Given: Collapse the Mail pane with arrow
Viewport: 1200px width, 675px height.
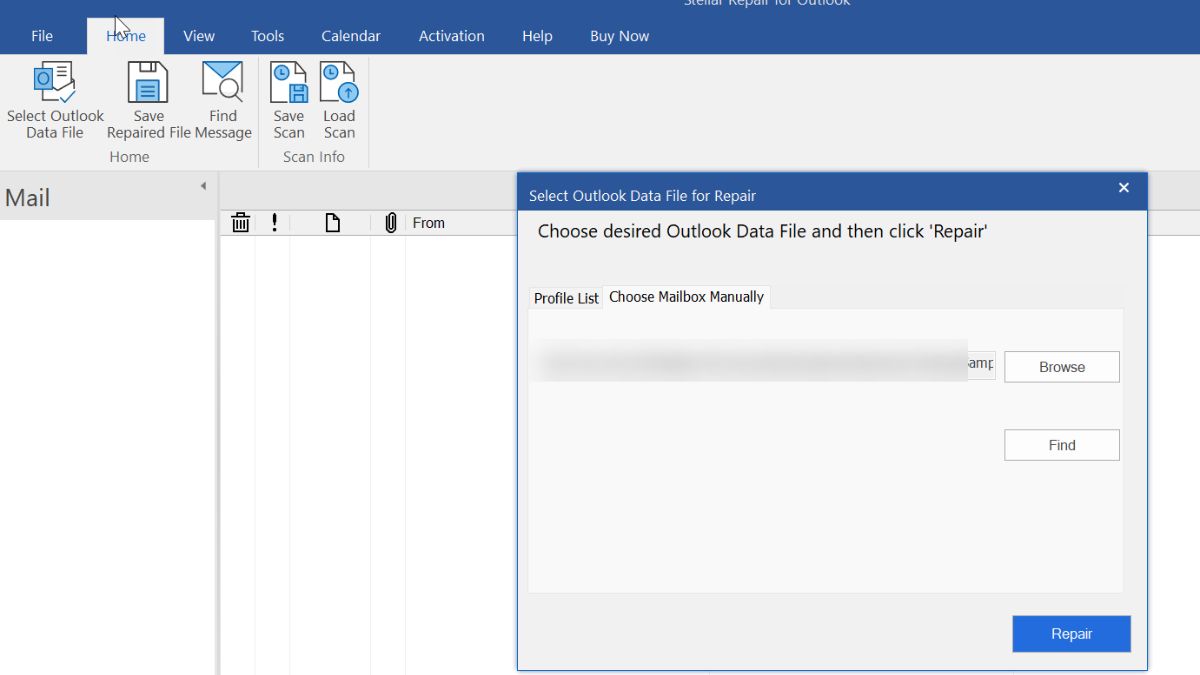Looking at the screenshot, I should [203, 186].
